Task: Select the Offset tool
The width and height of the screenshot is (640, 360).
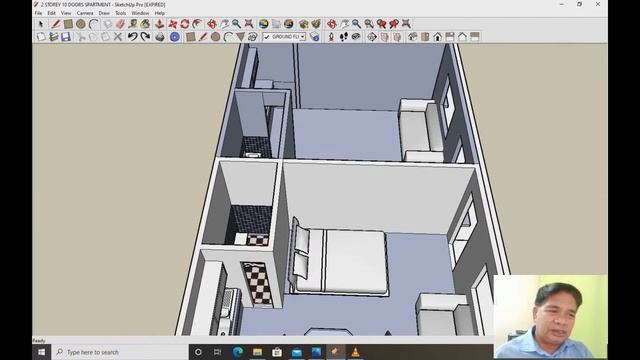Action: 198,24
